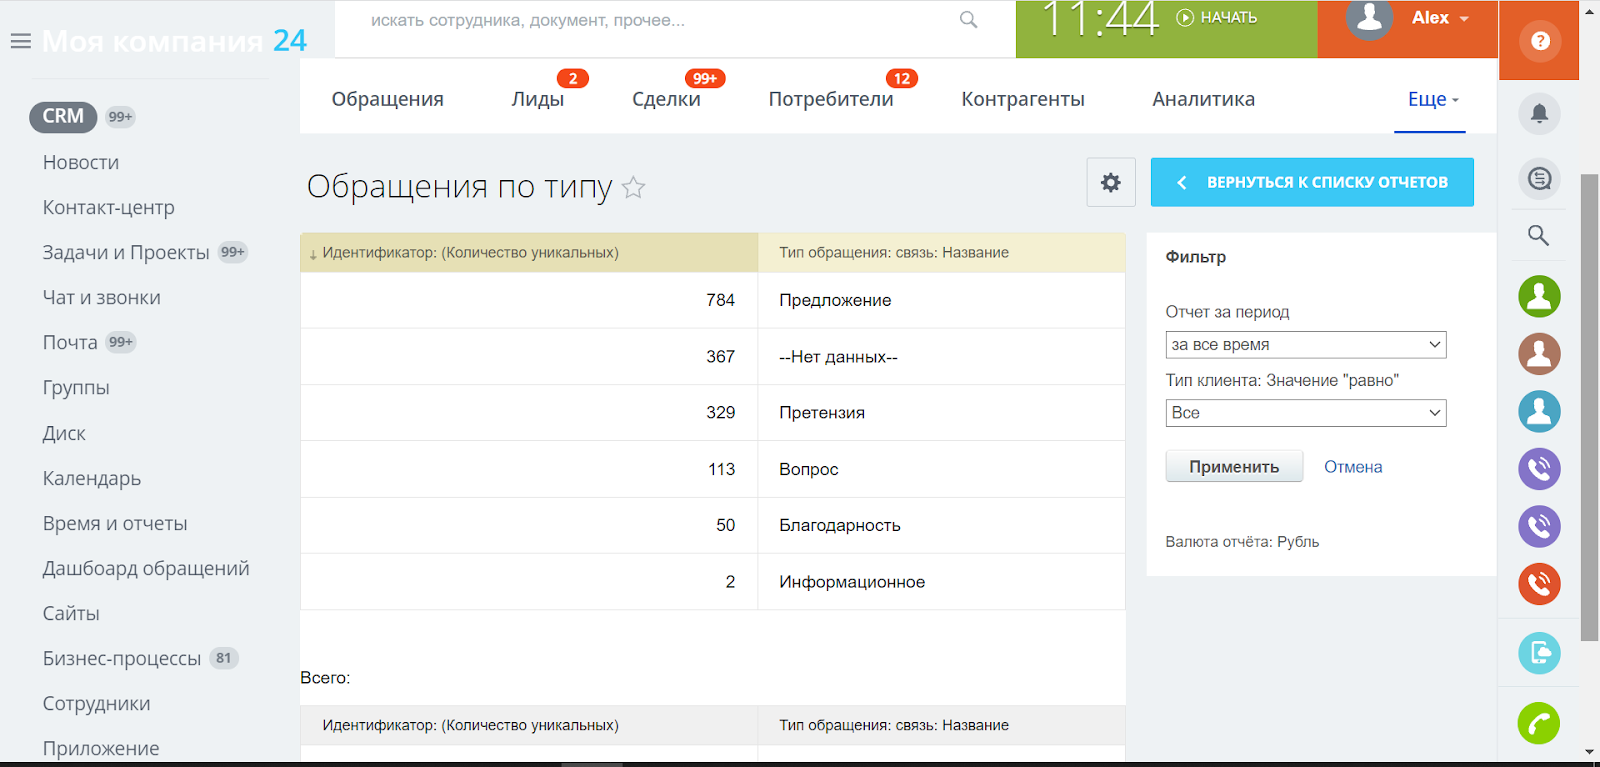Viewport: 1600px width, 767px height.
Task: Click the green telephone dial button
Action: 1539,723
